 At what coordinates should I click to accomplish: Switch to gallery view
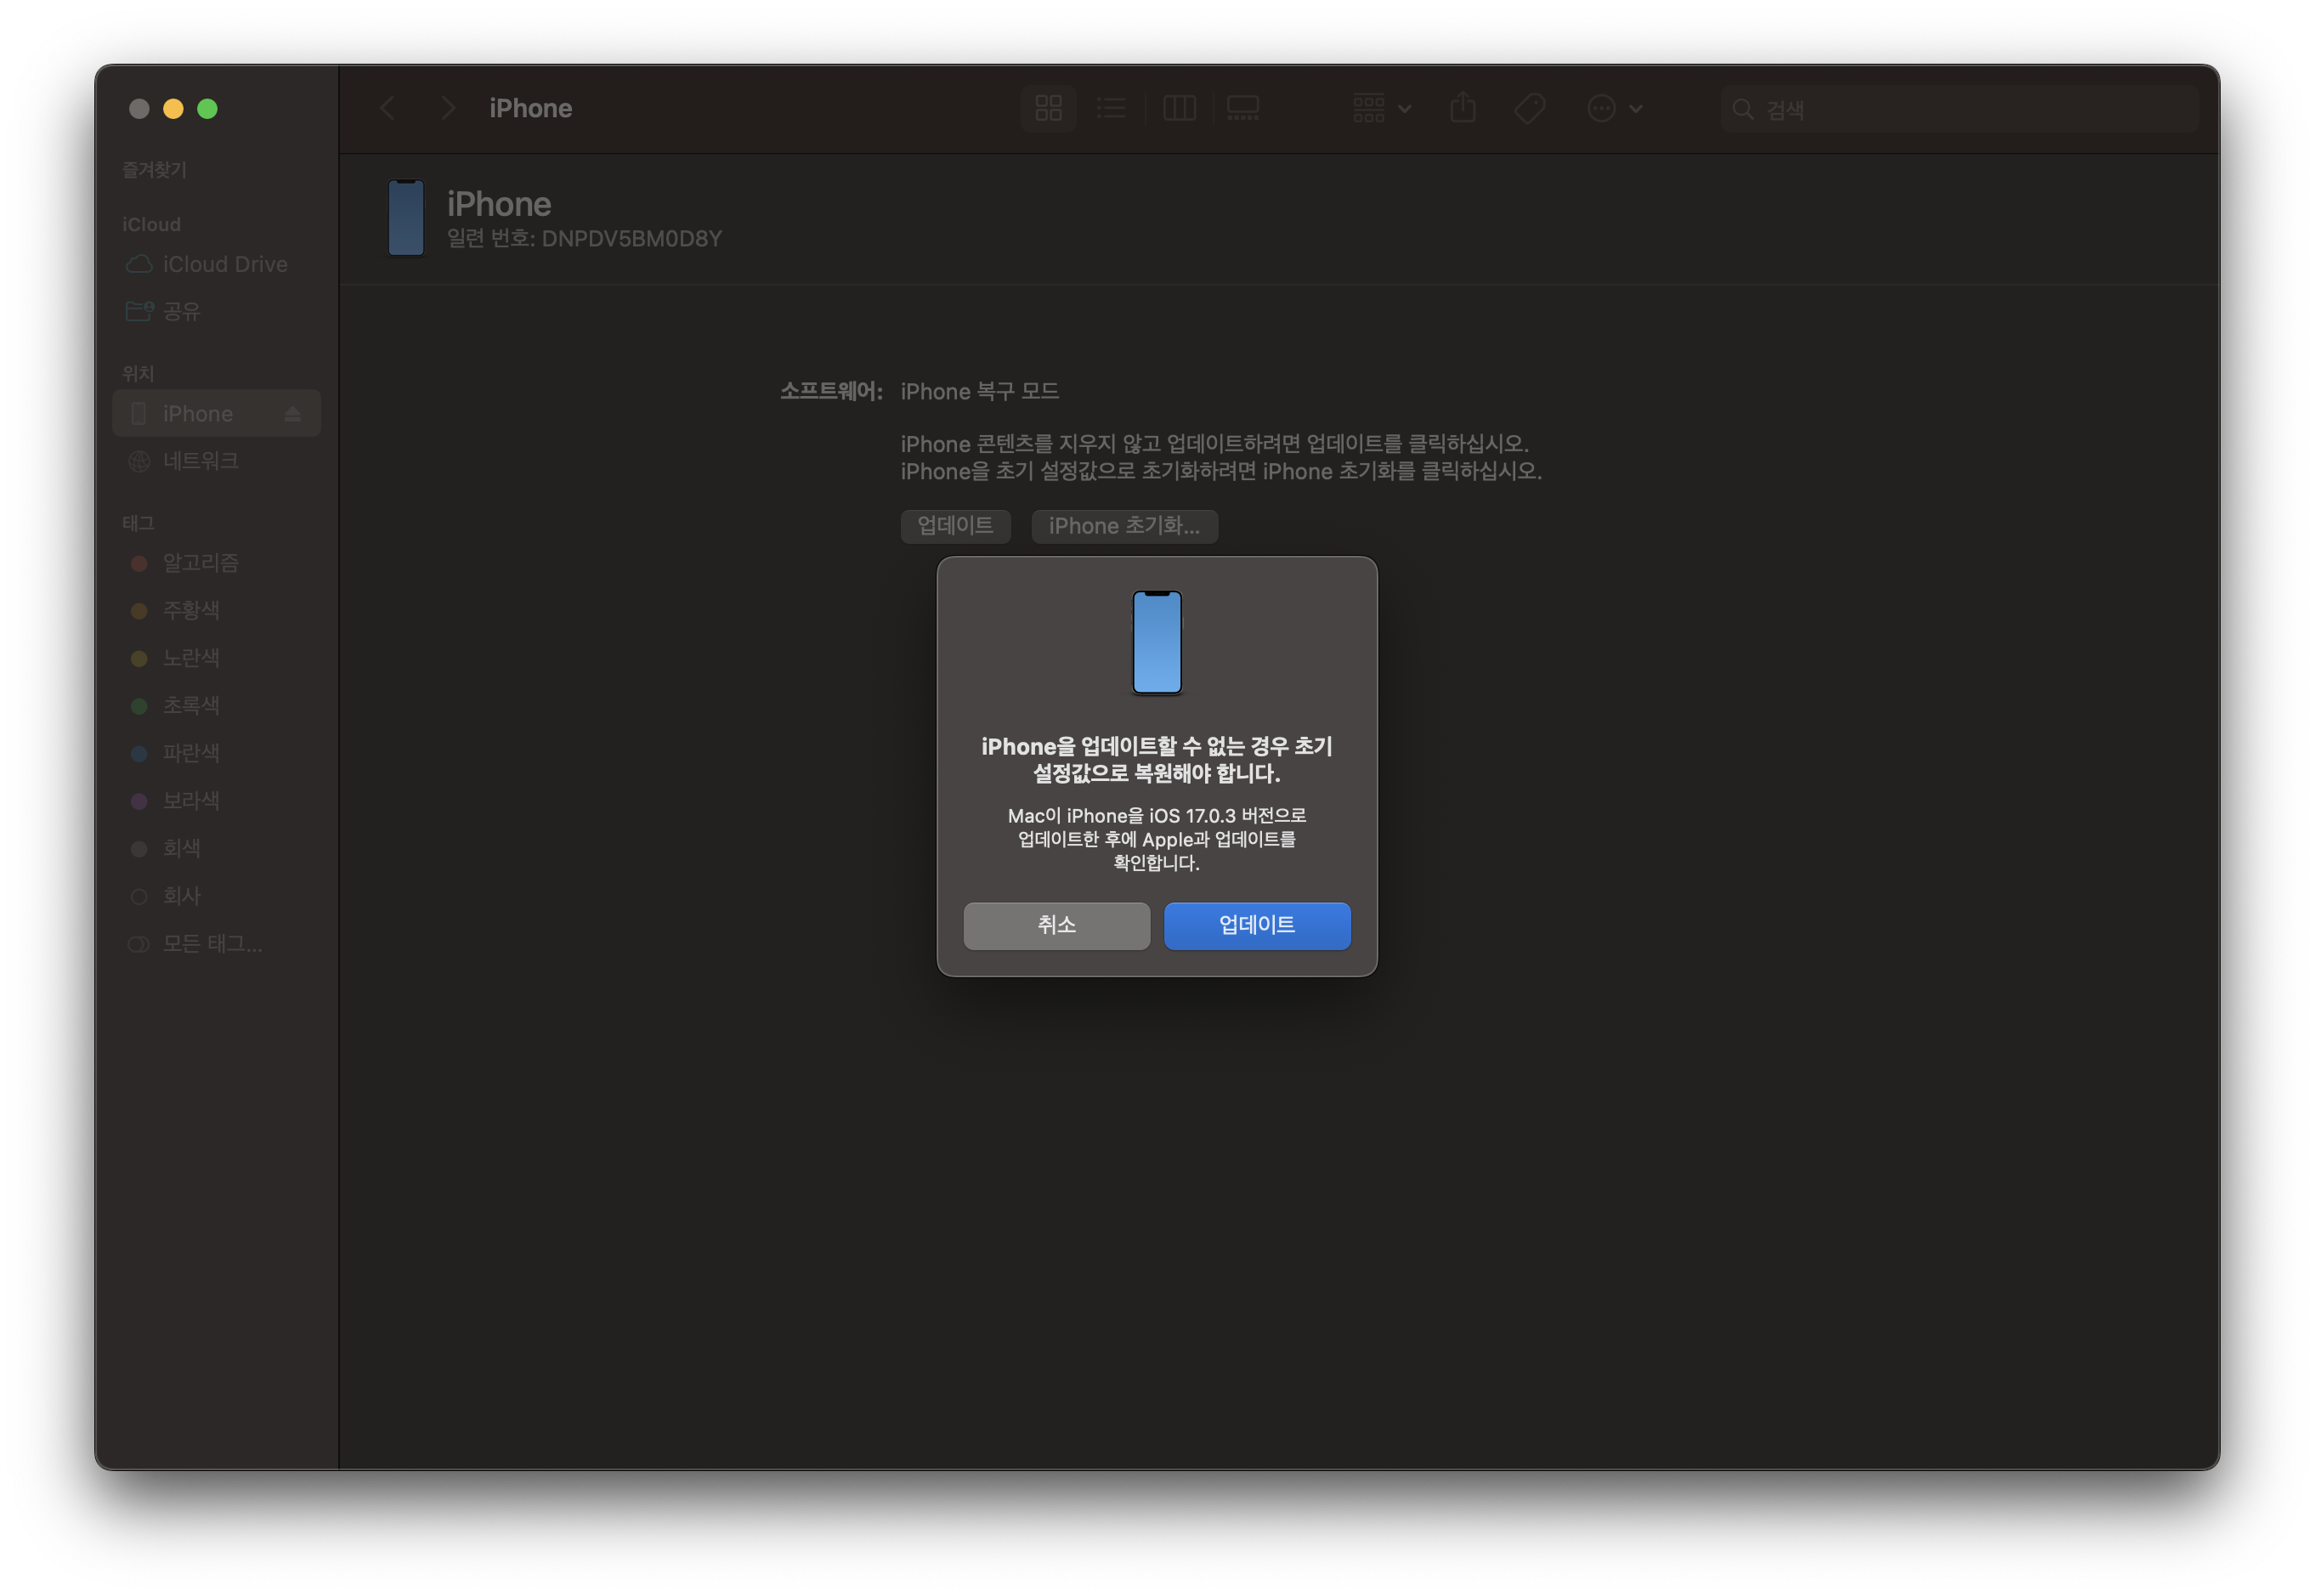(x=1243, y=108)
